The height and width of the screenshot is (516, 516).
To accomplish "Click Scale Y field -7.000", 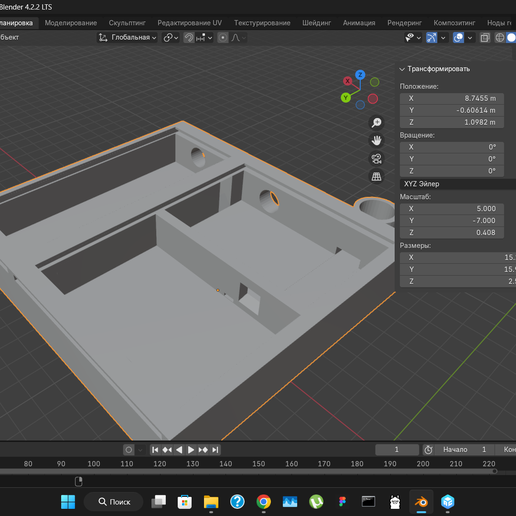I will [452, 221].
